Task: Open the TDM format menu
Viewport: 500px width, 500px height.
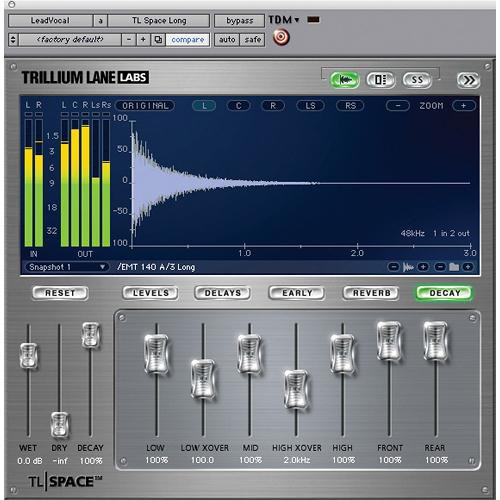Action: (284, 20)
